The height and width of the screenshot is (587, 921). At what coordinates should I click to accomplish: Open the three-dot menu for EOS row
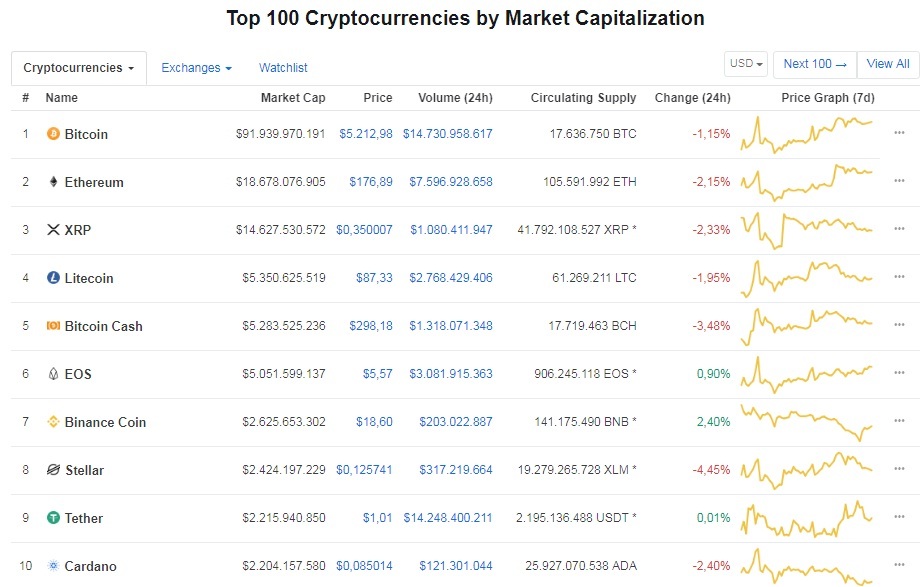[899, 374]
